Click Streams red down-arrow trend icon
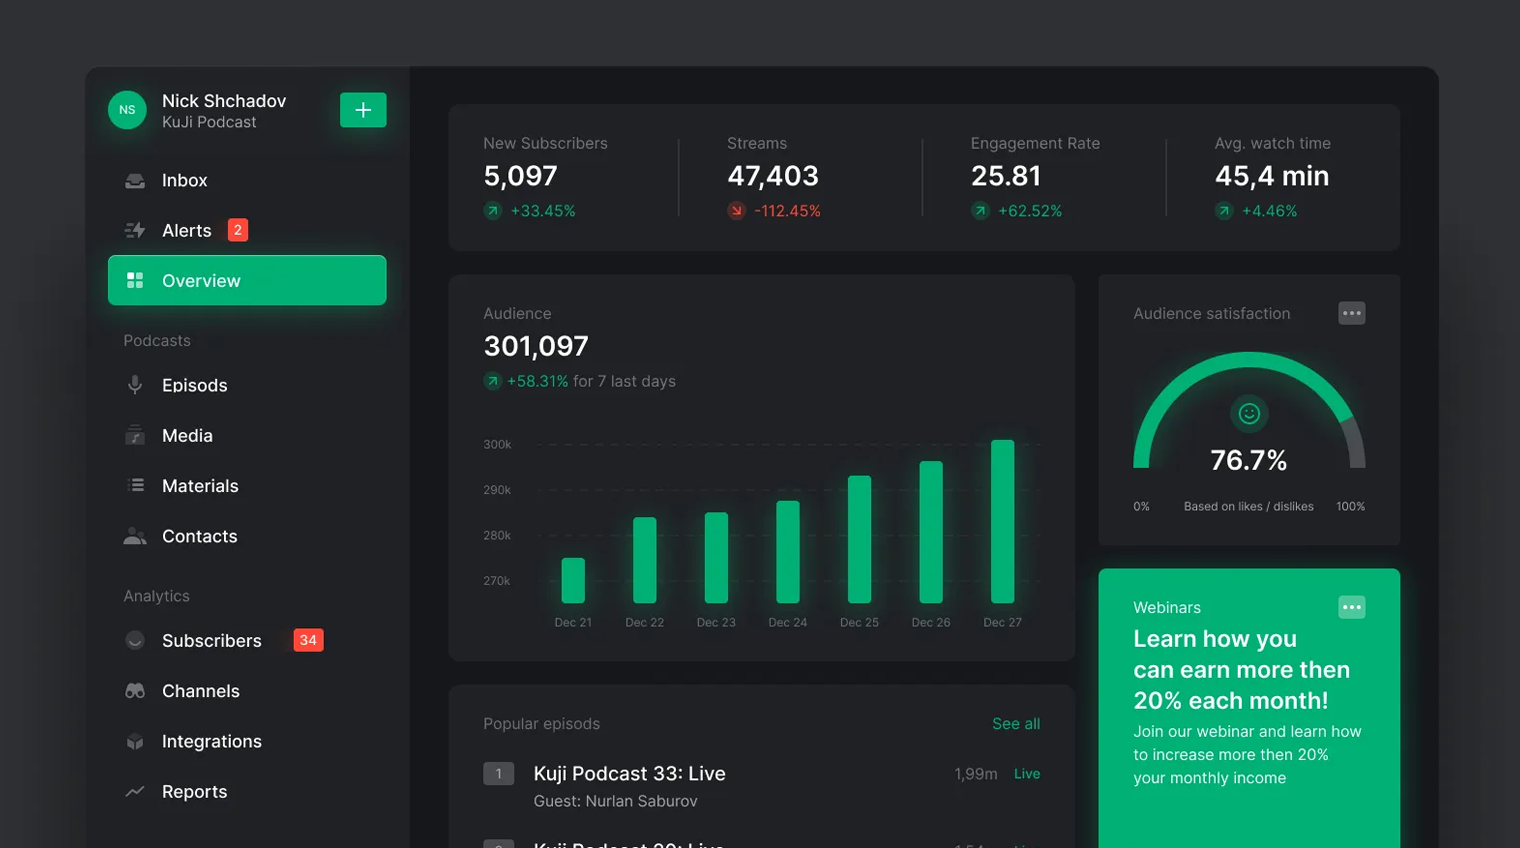Screen dimensions: 1520x848 pyautogui.click(x=737, y=211)
